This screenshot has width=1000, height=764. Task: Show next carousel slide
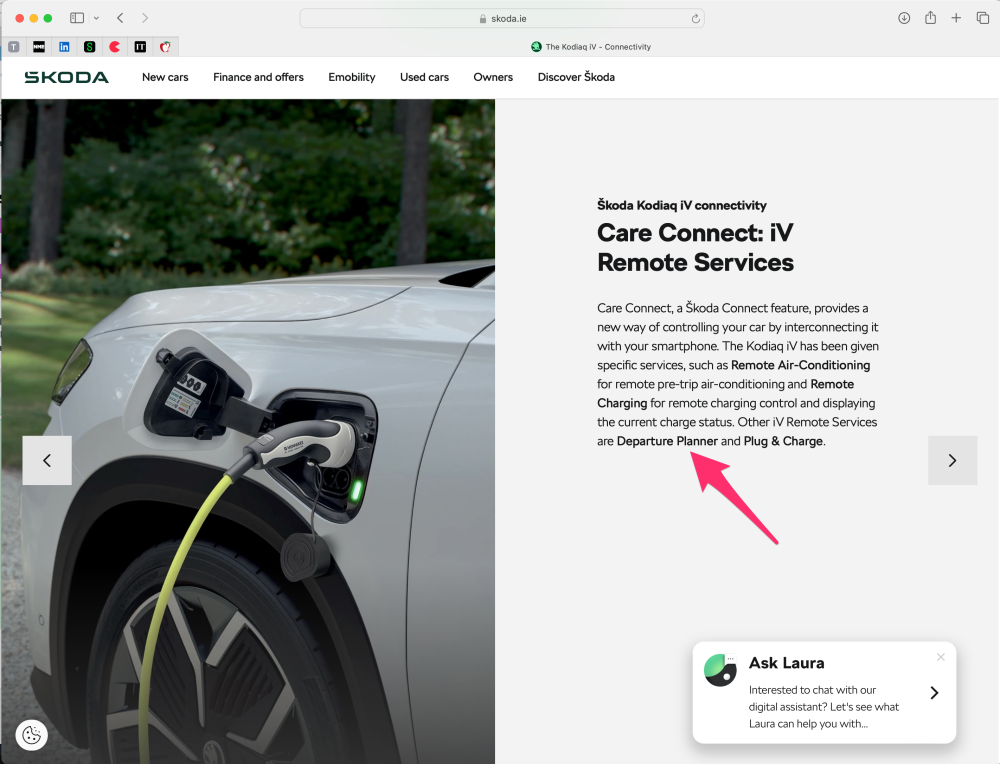952,460
